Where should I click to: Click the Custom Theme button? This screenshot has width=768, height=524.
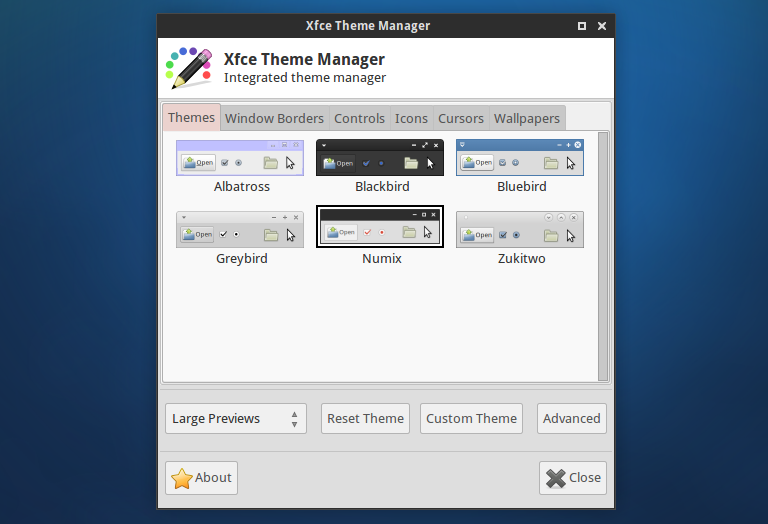(x=471, y=419)
